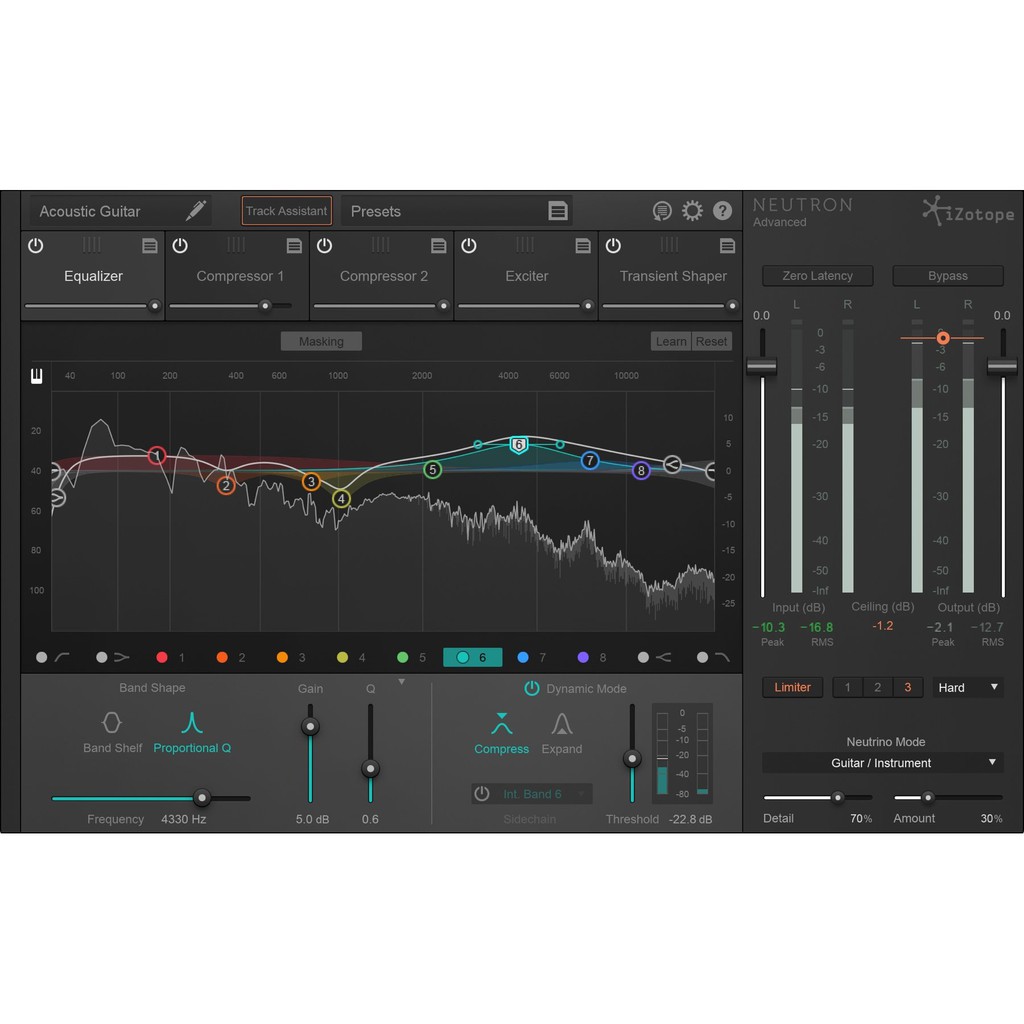This screenshot has height=1024, width=1024.
Task: Toggle the Transient Shaper power button
Action: coord(613,246)
